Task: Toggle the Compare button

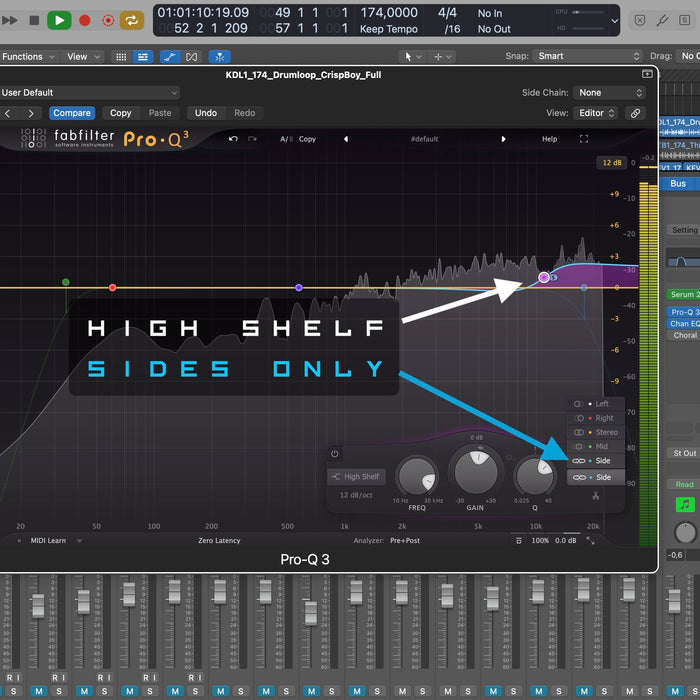Action: [72, 113]
